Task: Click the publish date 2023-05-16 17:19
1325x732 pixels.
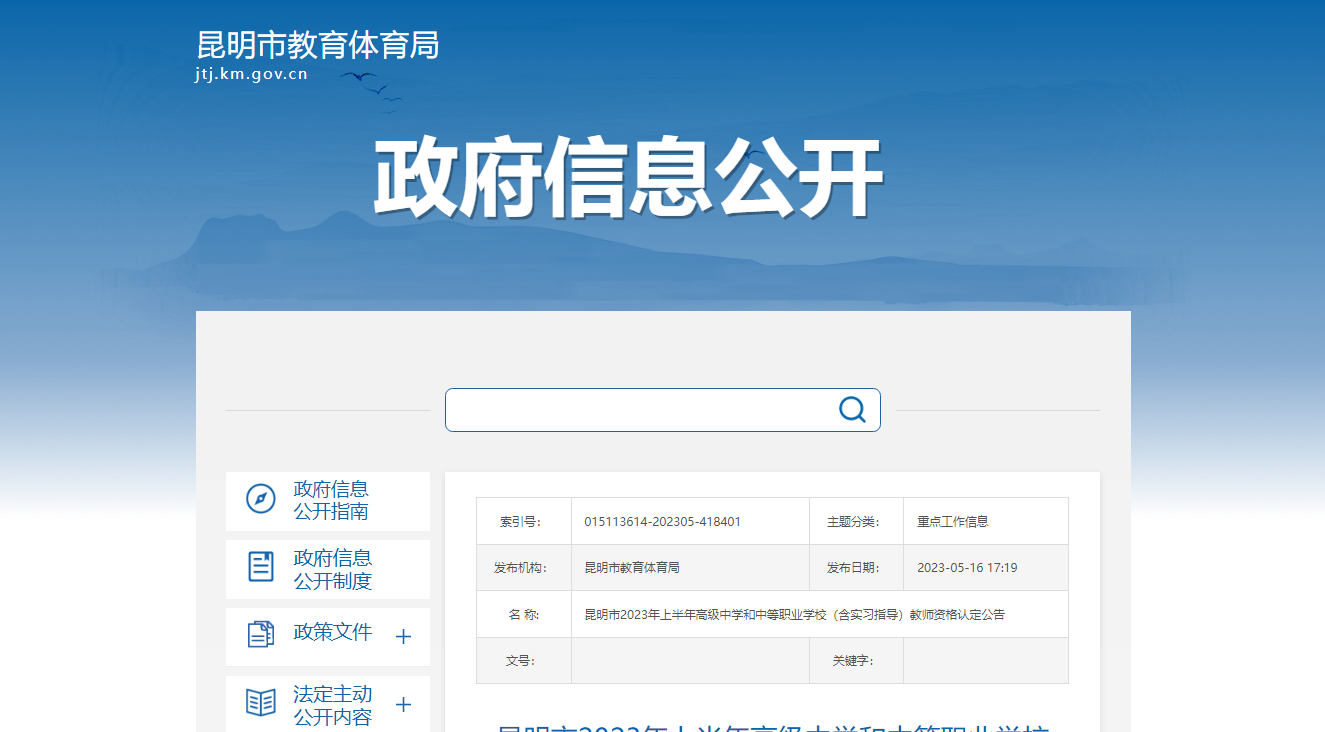Action: coord(966,568)
